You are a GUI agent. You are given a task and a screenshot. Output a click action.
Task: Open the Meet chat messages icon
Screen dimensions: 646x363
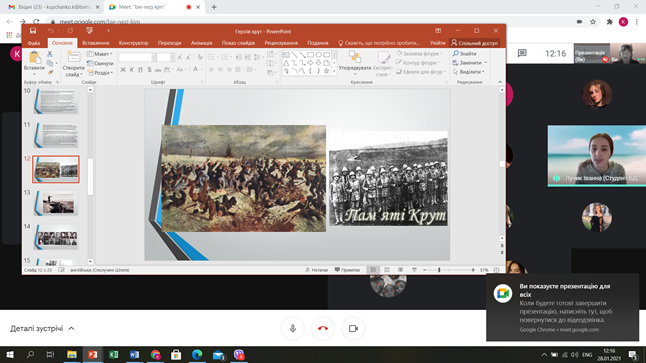click(522, 54)
